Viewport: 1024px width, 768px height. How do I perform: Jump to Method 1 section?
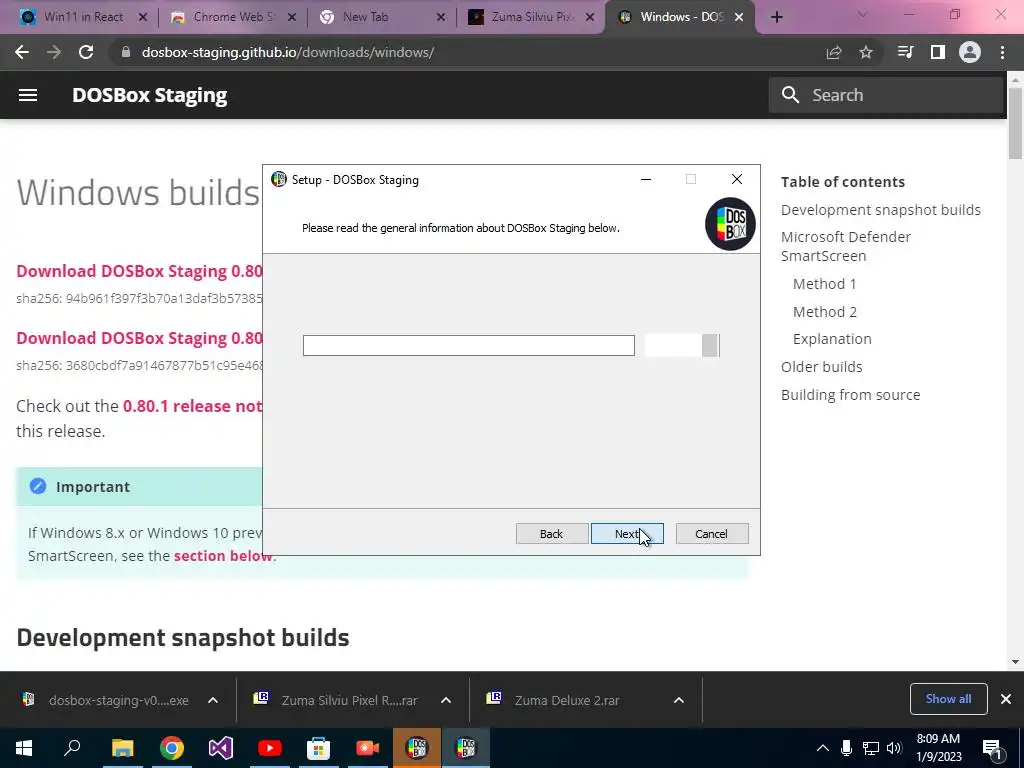coord(824,284)
